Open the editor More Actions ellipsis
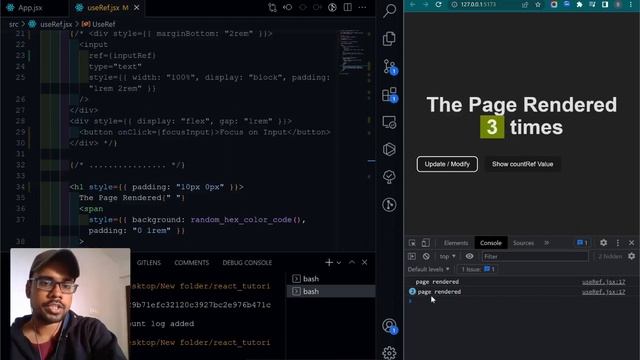The height and width of the screenshot is (360, 640). click(362, 7)
